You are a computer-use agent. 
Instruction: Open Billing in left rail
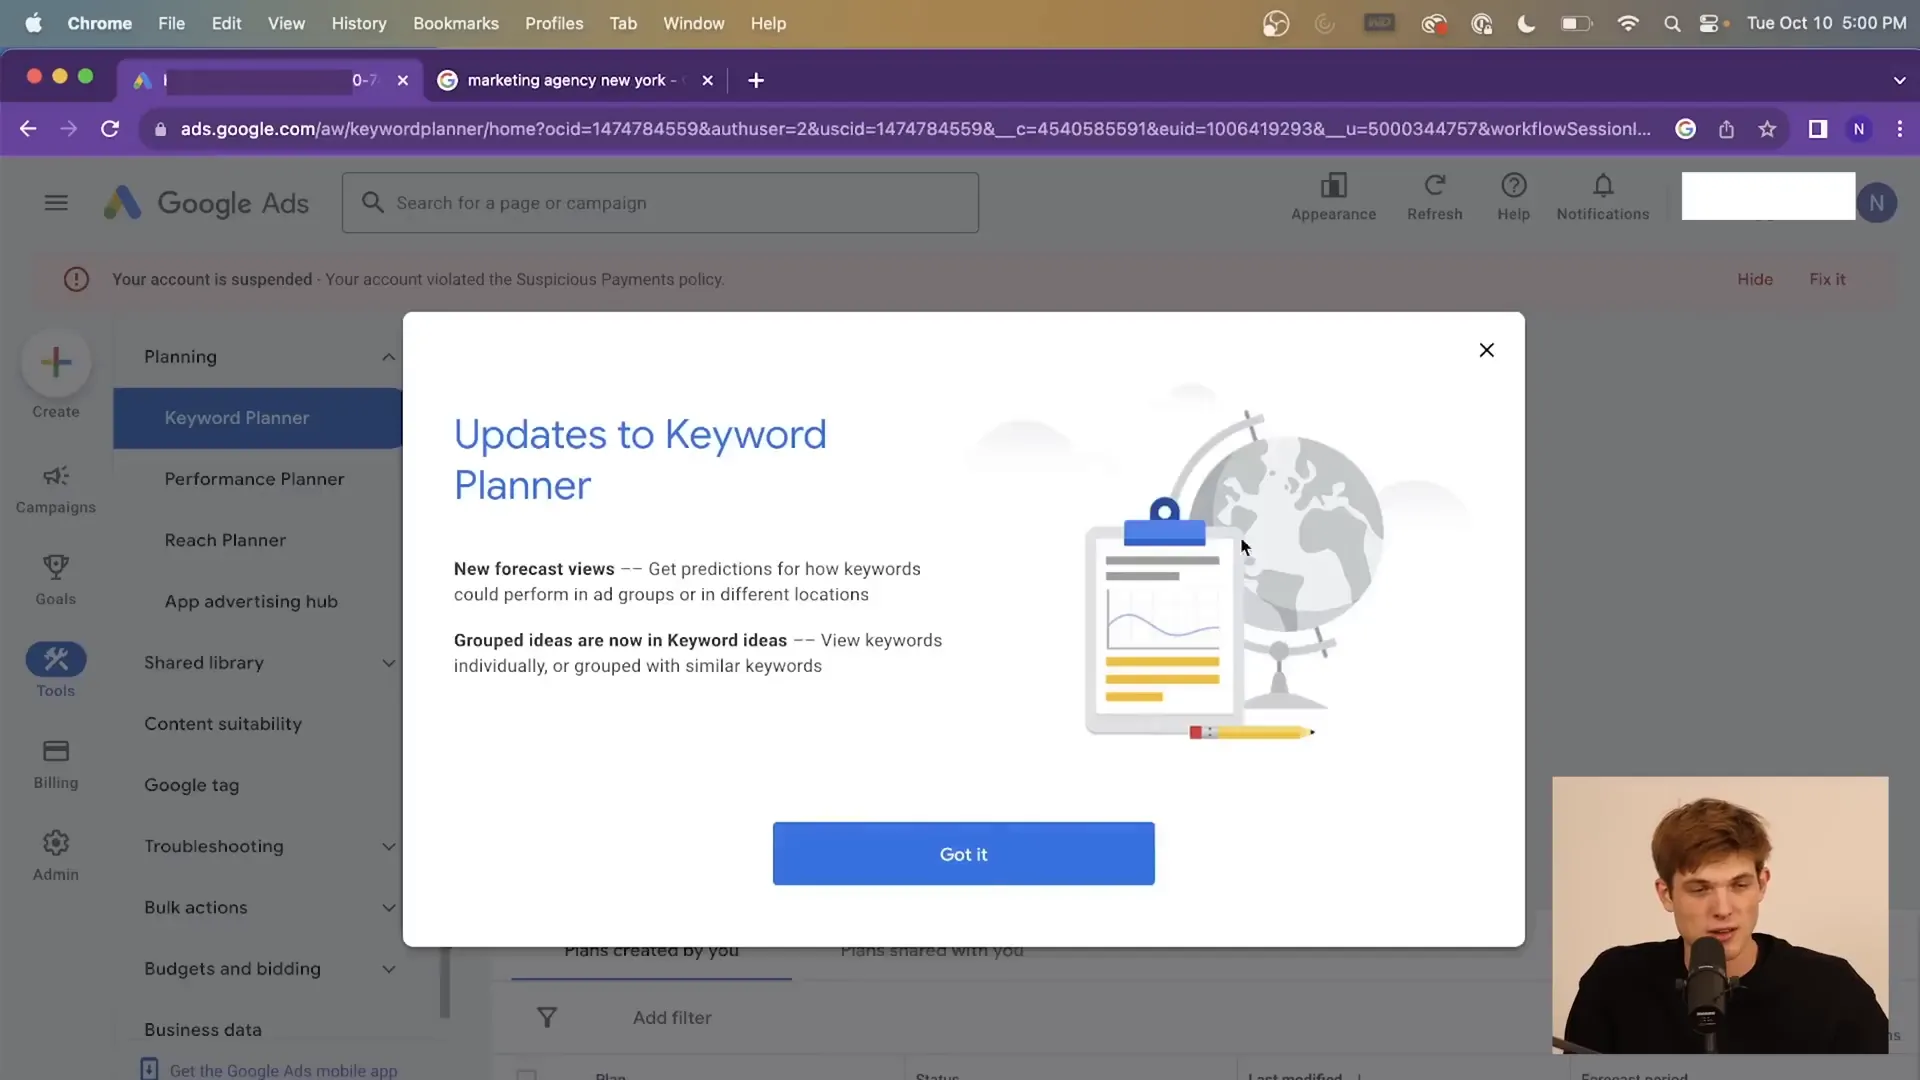pyautogui.click(x=56, y=764)
